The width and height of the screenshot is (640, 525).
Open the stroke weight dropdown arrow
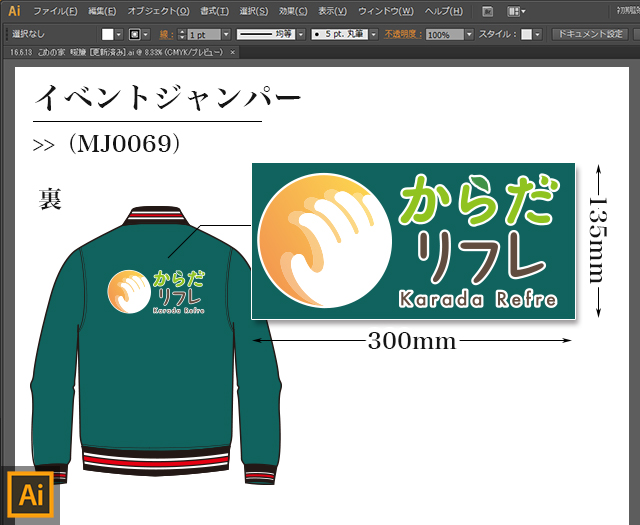pos(226,35)
